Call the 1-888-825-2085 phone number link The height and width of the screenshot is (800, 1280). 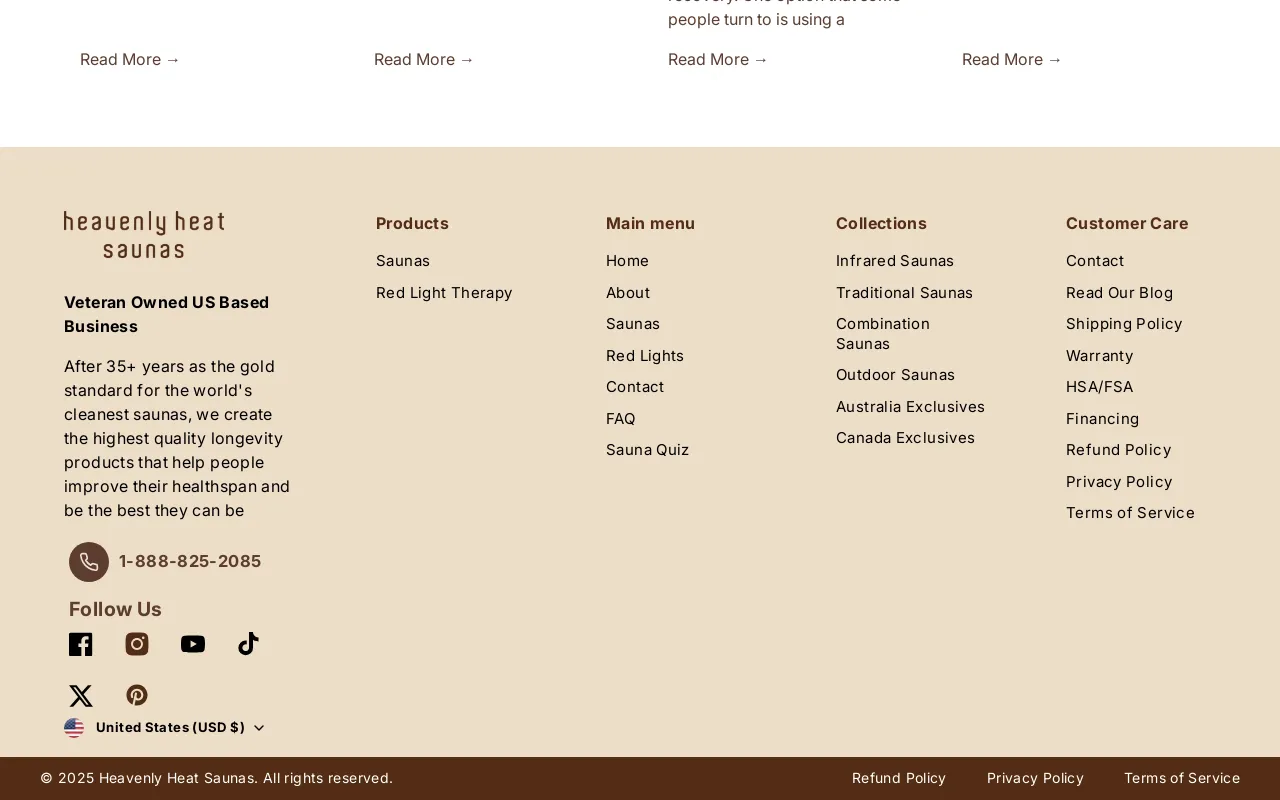coord(190,560)
